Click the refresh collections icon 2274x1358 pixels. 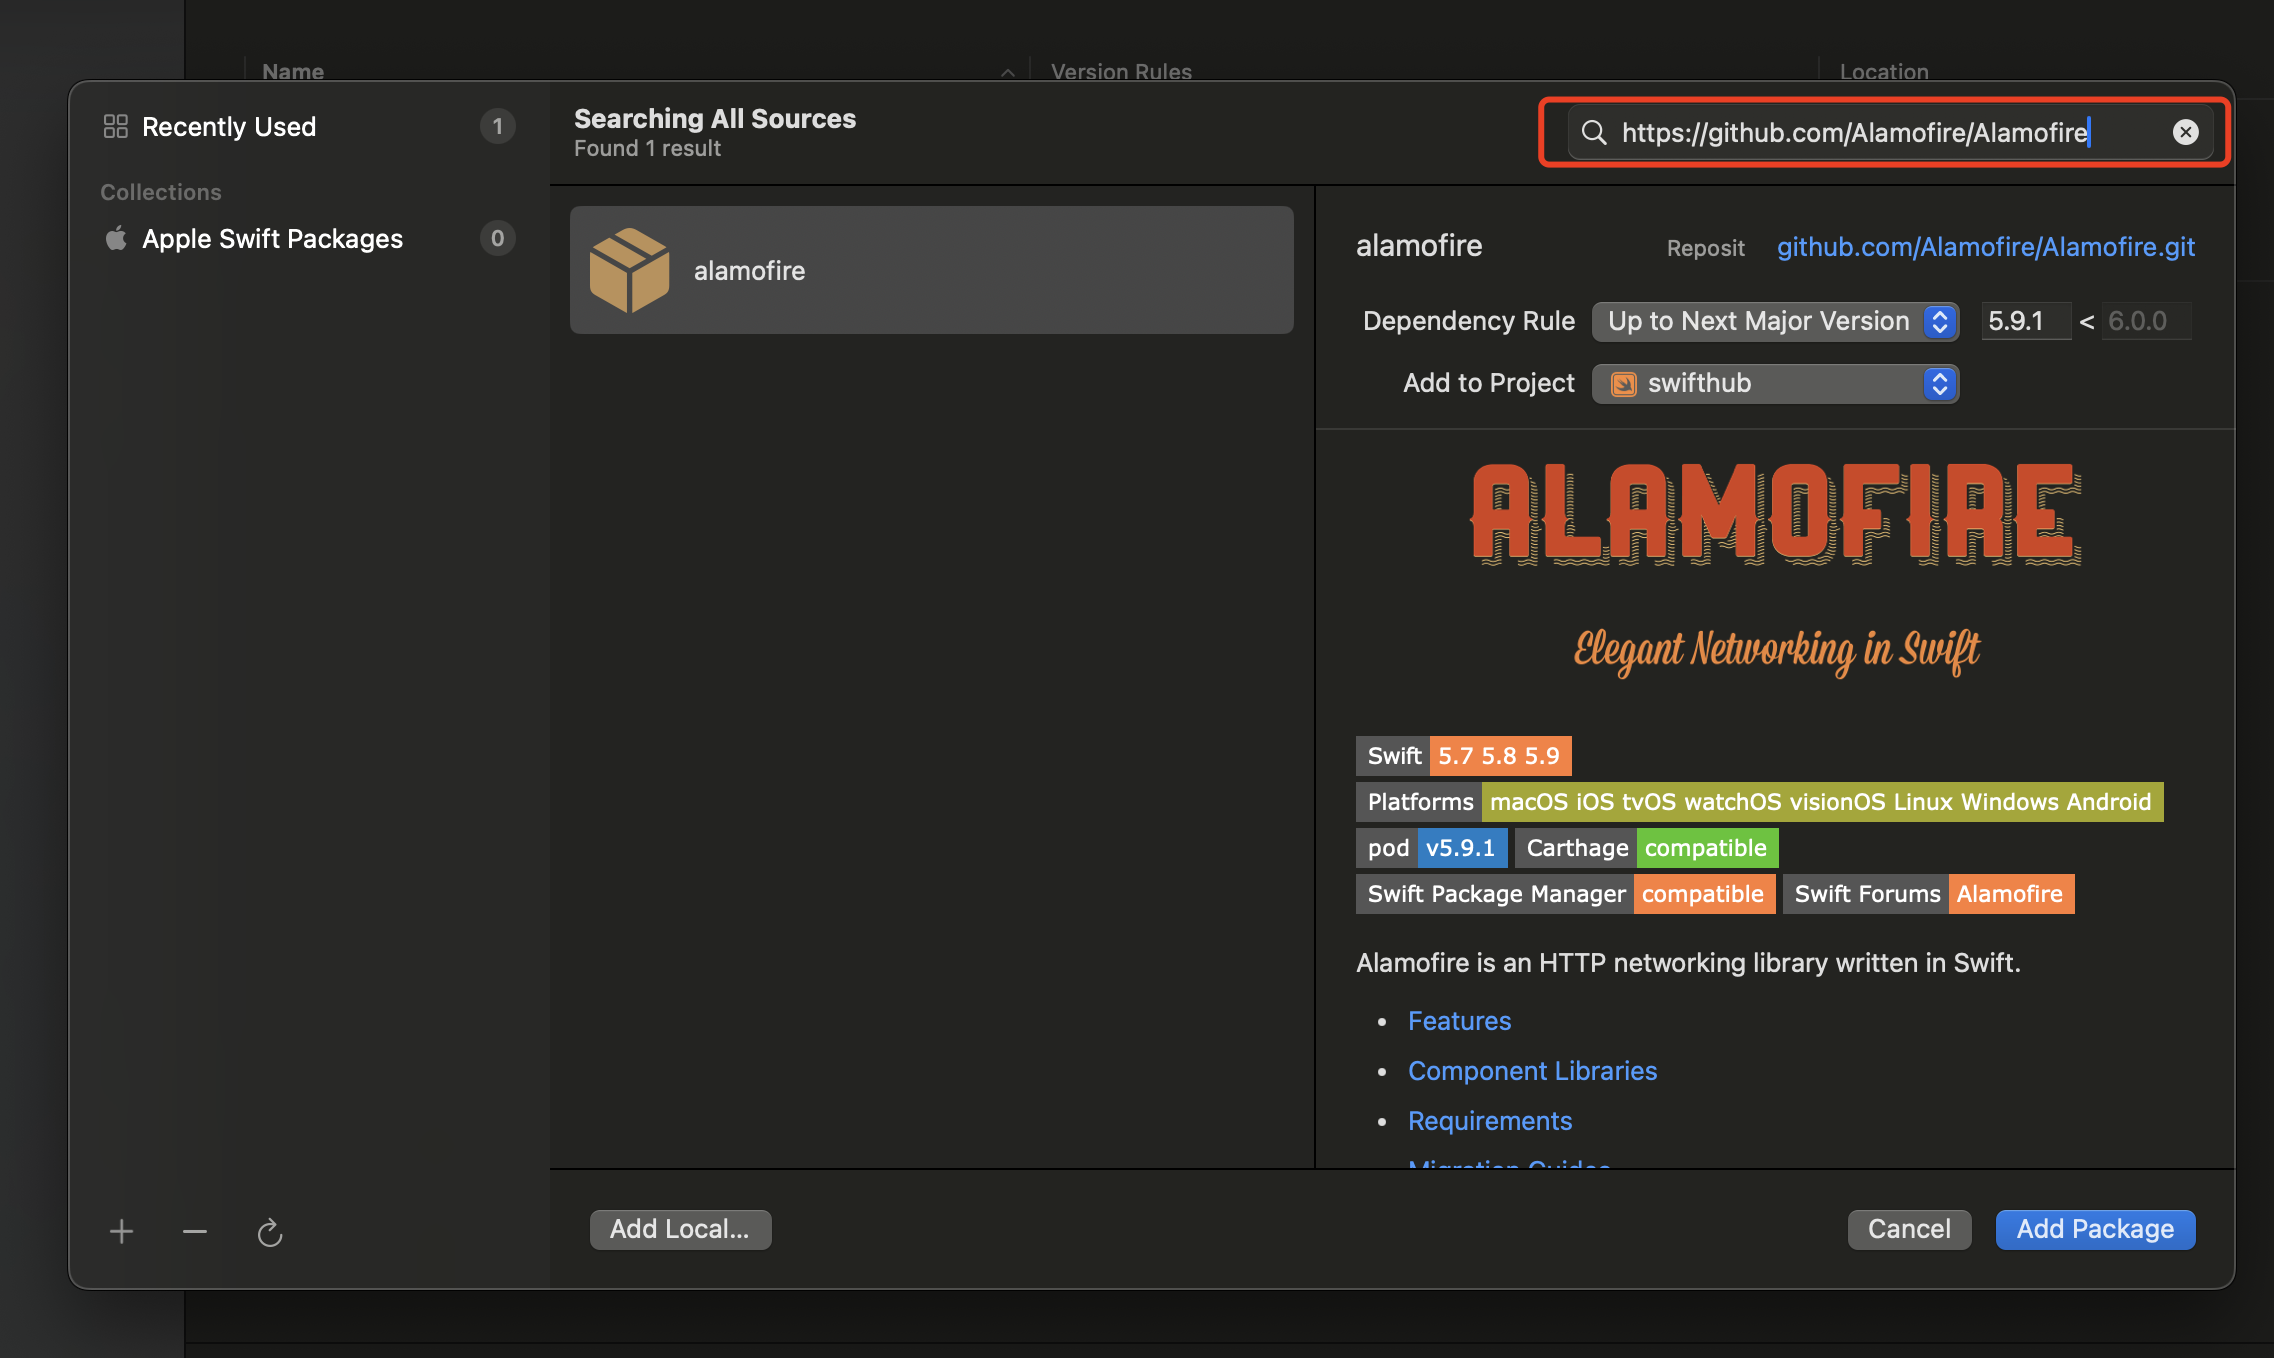[270, 1232]
